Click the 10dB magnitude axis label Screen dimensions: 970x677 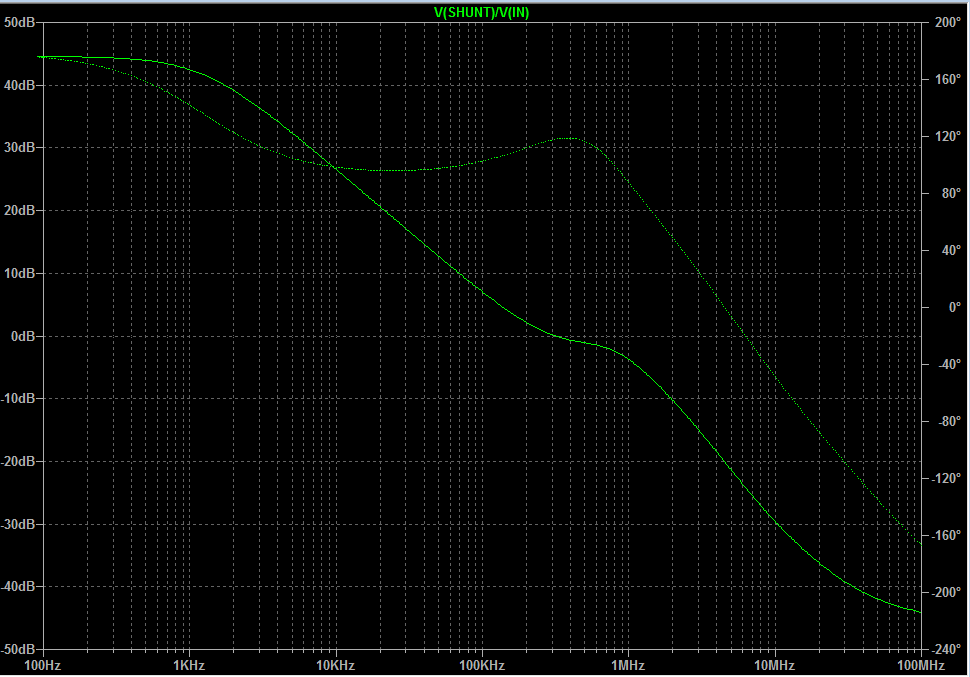coord(19,274)
